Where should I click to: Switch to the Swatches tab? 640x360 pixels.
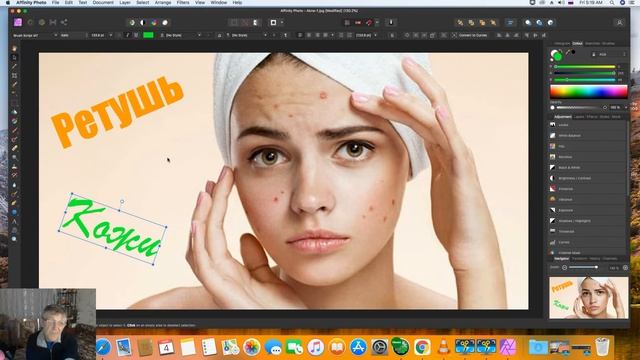coord(592,43)
